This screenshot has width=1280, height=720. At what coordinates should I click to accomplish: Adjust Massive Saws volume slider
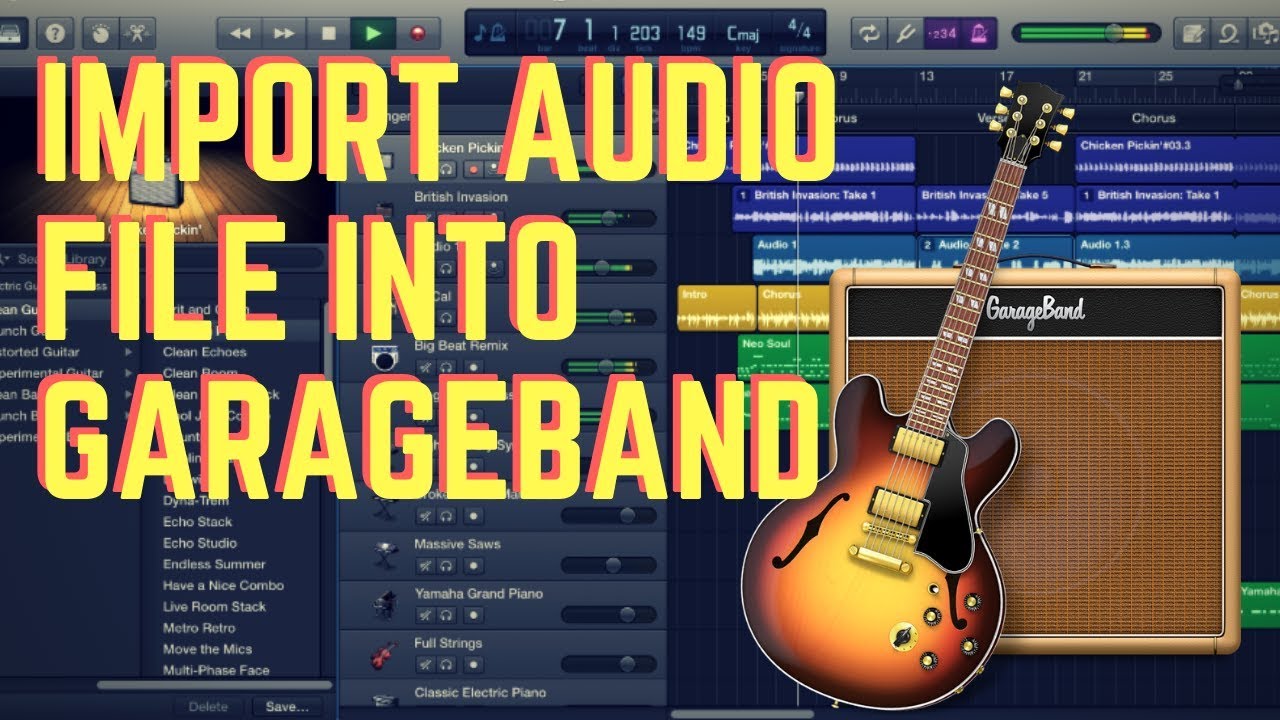[x=609, y=565]
